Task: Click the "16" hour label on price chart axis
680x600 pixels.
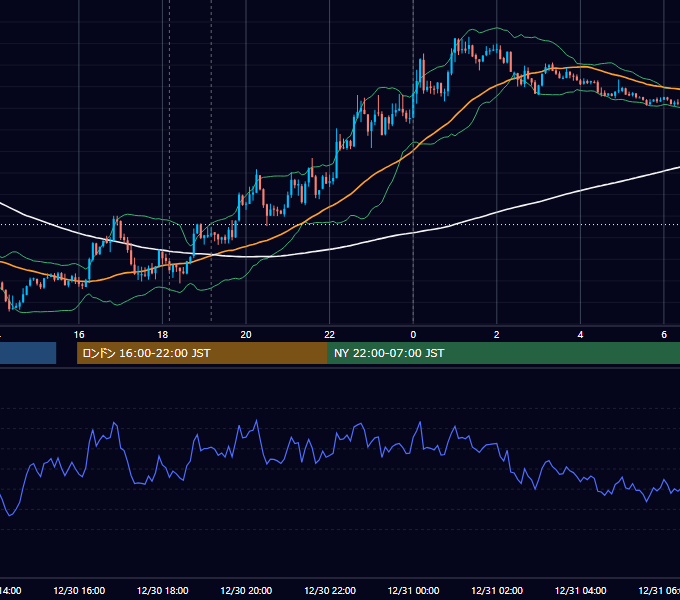Action: point(79,334)
